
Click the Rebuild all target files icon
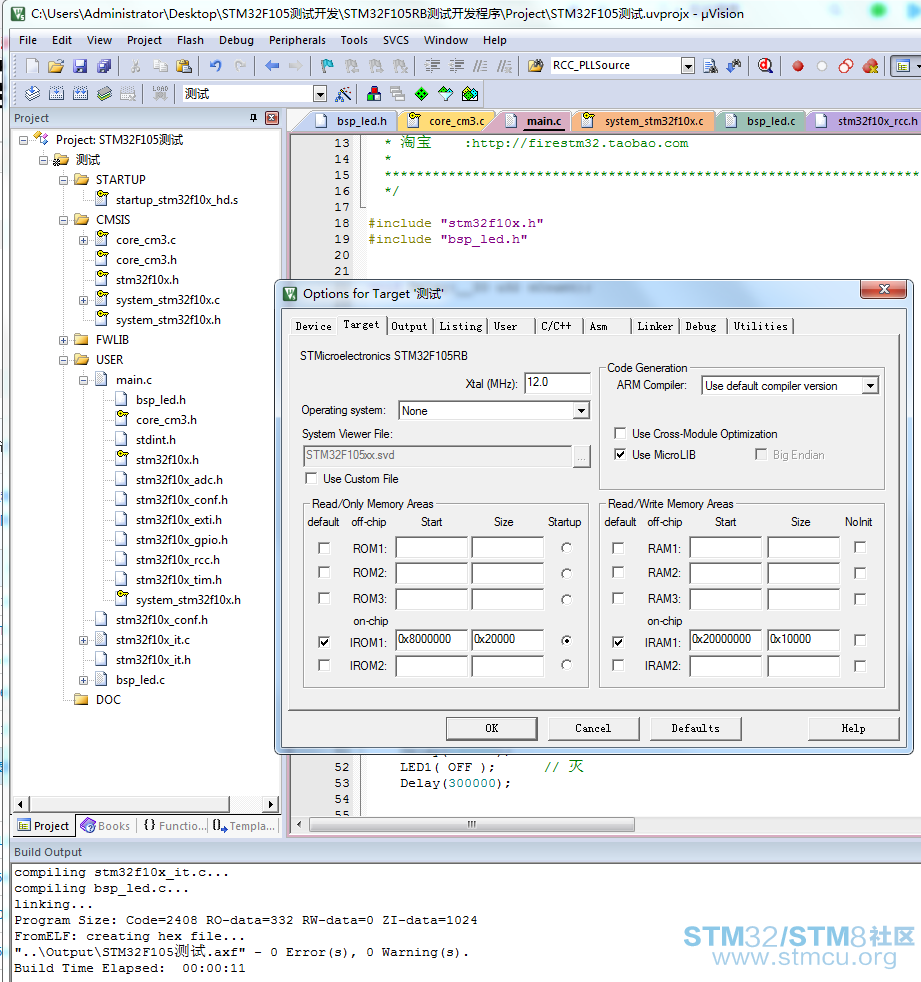[80, 94]
